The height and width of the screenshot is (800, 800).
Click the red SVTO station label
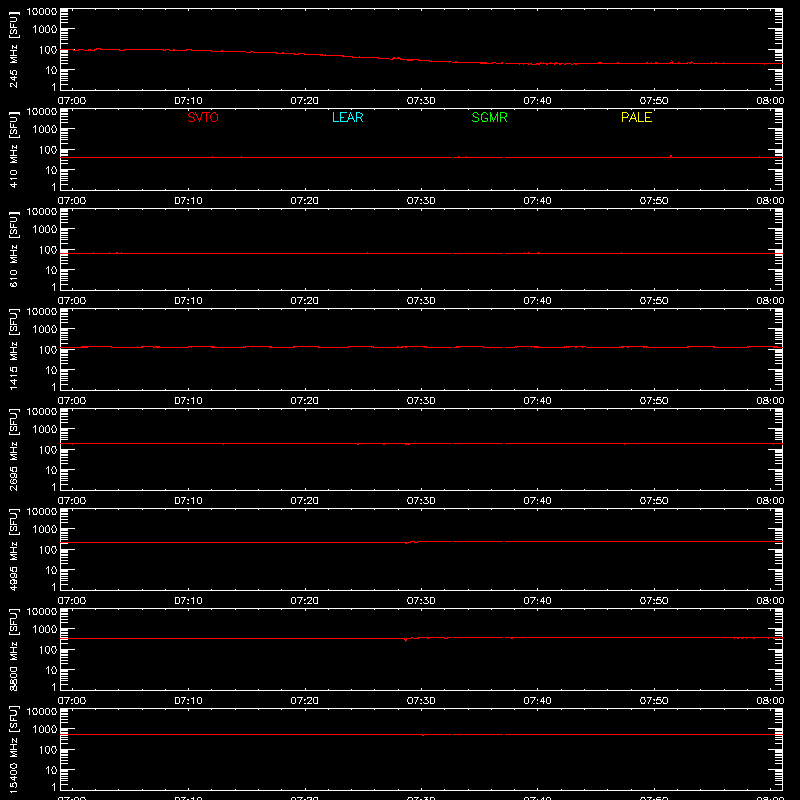click(203, 117)
